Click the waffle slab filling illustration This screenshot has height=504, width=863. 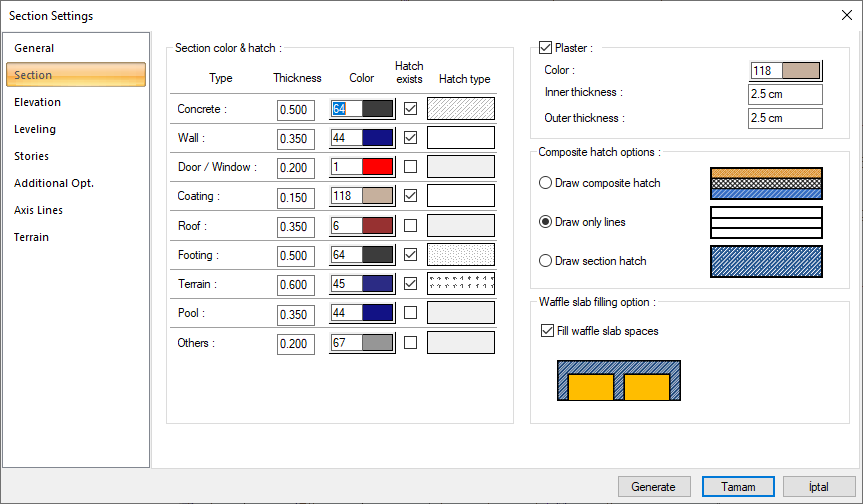point(618,380)
